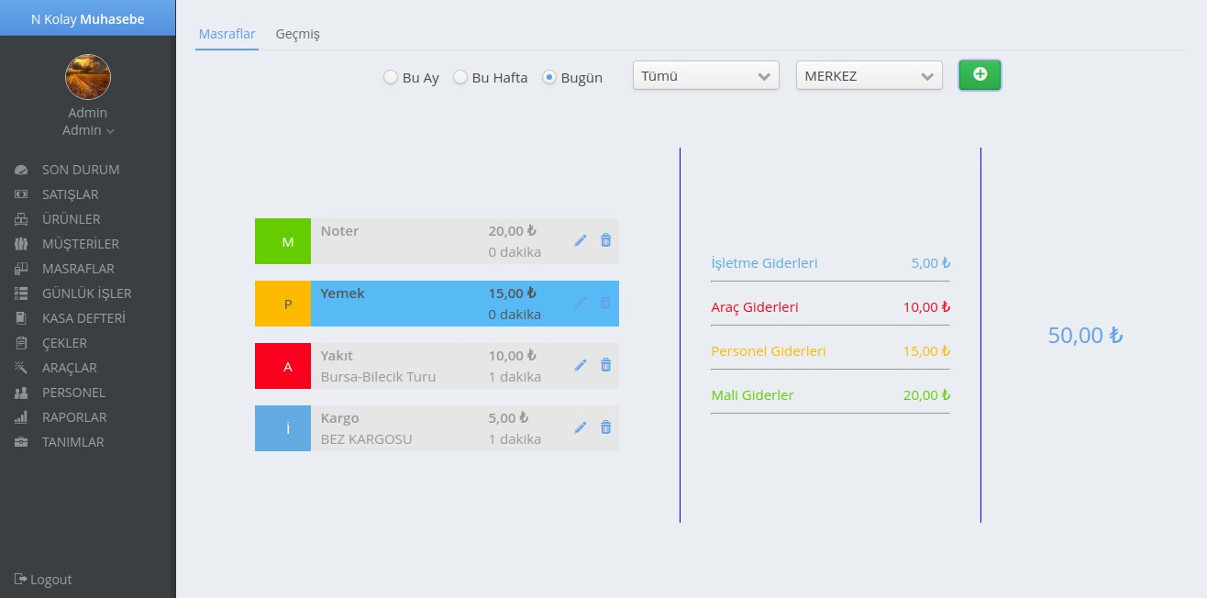Remove the Yakıt expense with trash icon
The height and width of the screenshot is (598, 1207).
pos(605,365)
